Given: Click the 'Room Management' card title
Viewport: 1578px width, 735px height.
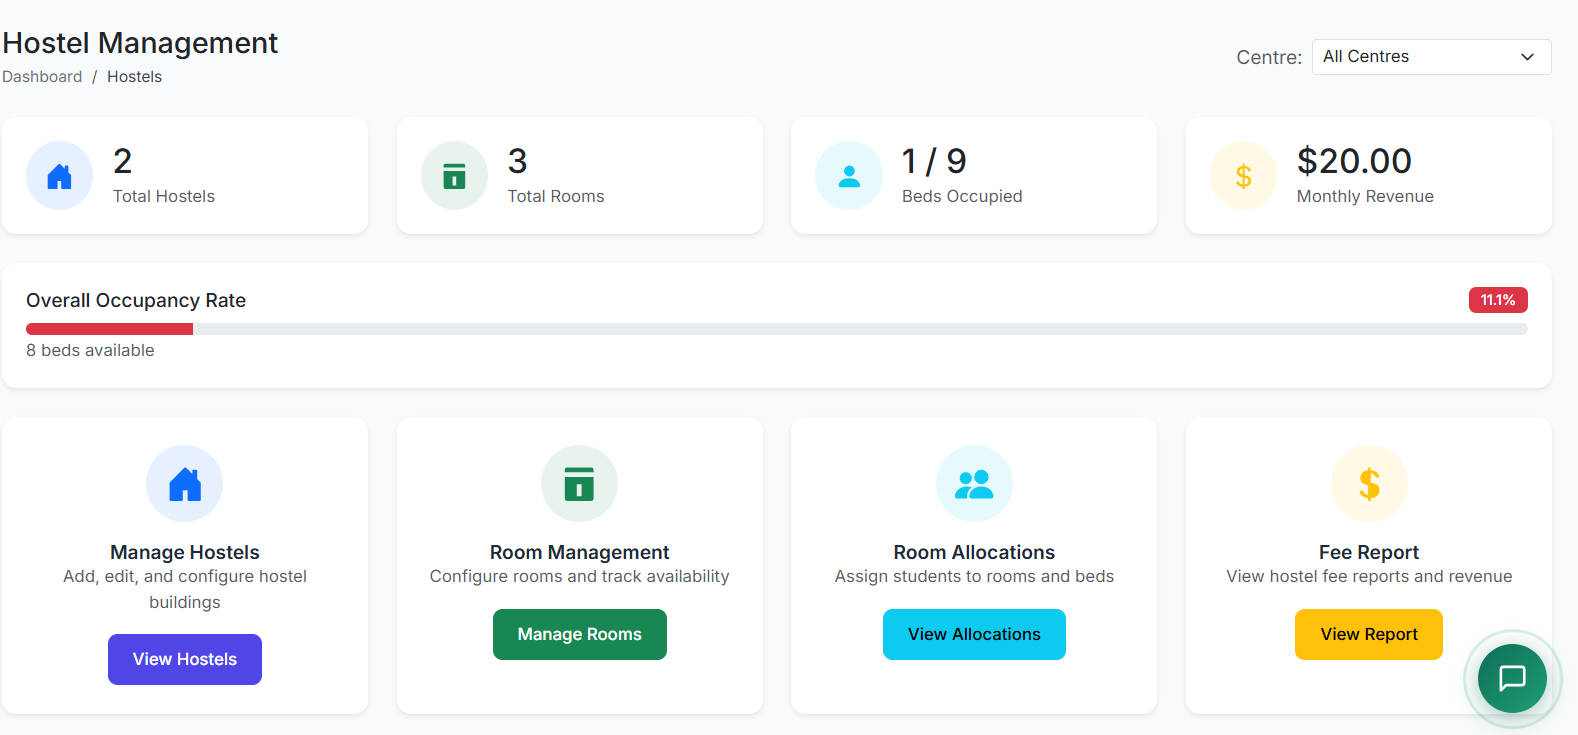Looking at the screenshot, I should (x=580, y=552).
